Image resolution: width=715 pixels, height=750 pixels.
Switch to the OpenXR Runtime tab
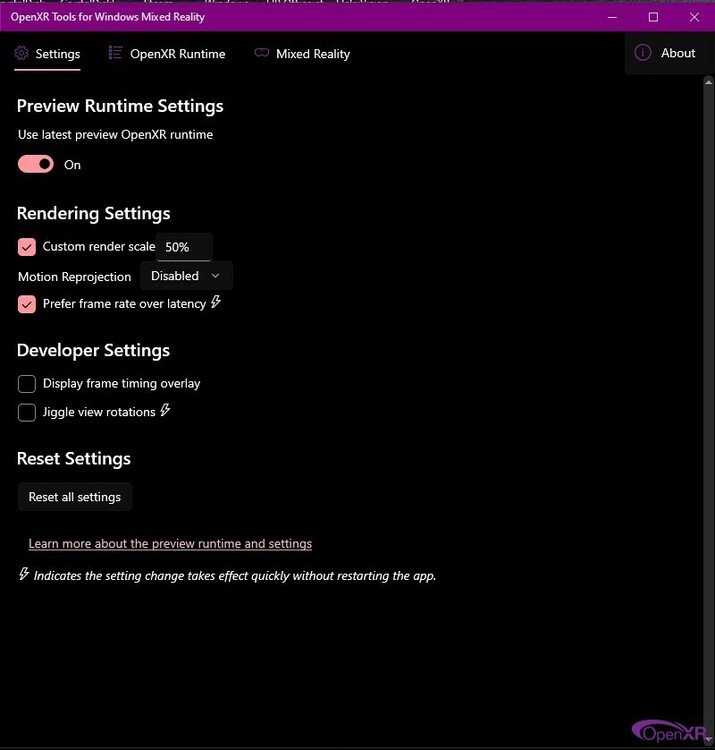click(x=167, y=54)
